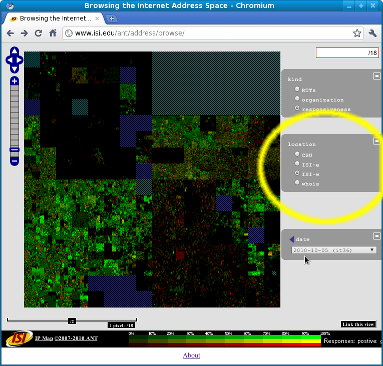This screenshot has width=383, height=366.
Task: Choose ISI-e location radio button
Action: pyautogui.click(x=297, y=164)
